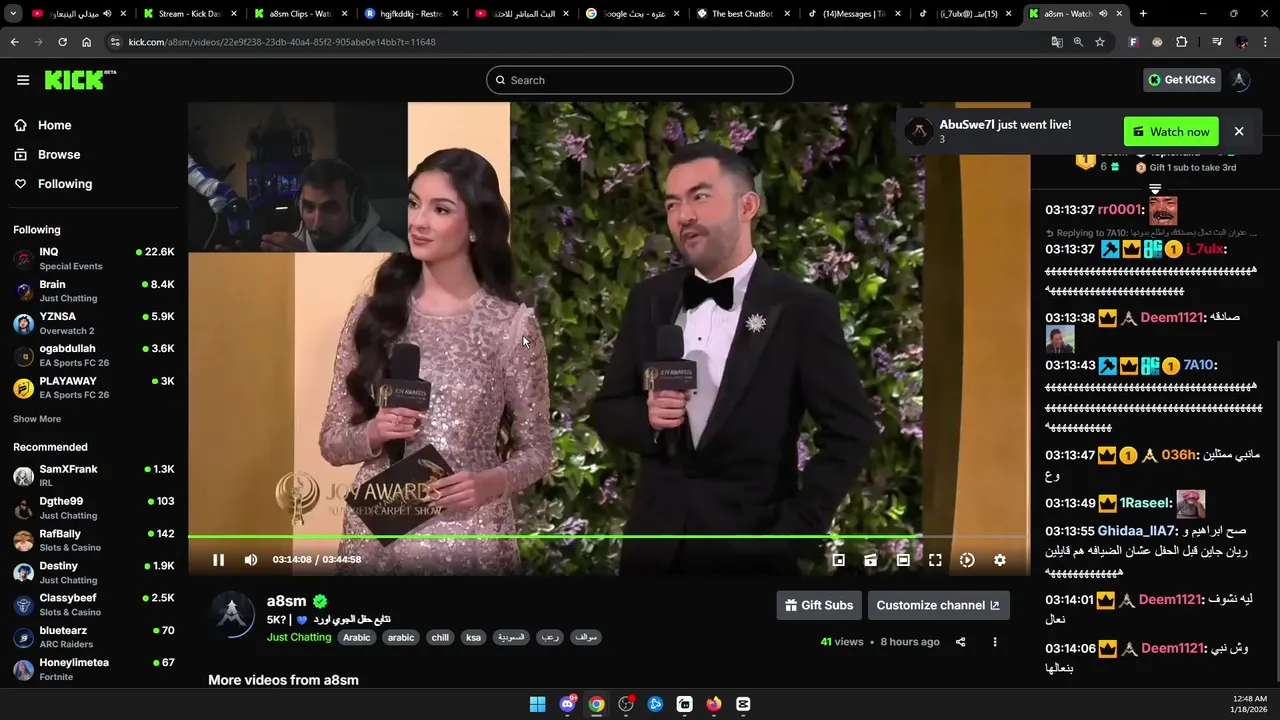Focus the Kick search field

[x=640, y=80]
